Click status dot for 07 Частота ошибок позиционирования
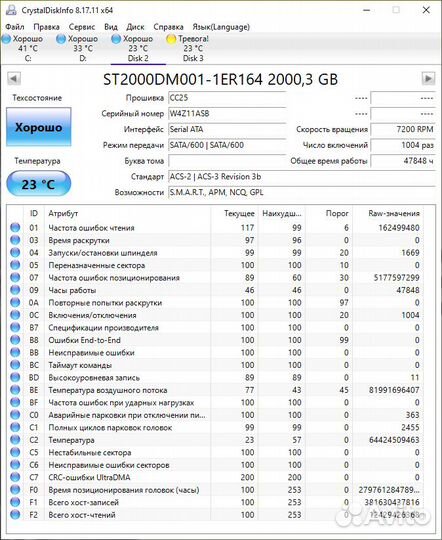 [15, 277]
